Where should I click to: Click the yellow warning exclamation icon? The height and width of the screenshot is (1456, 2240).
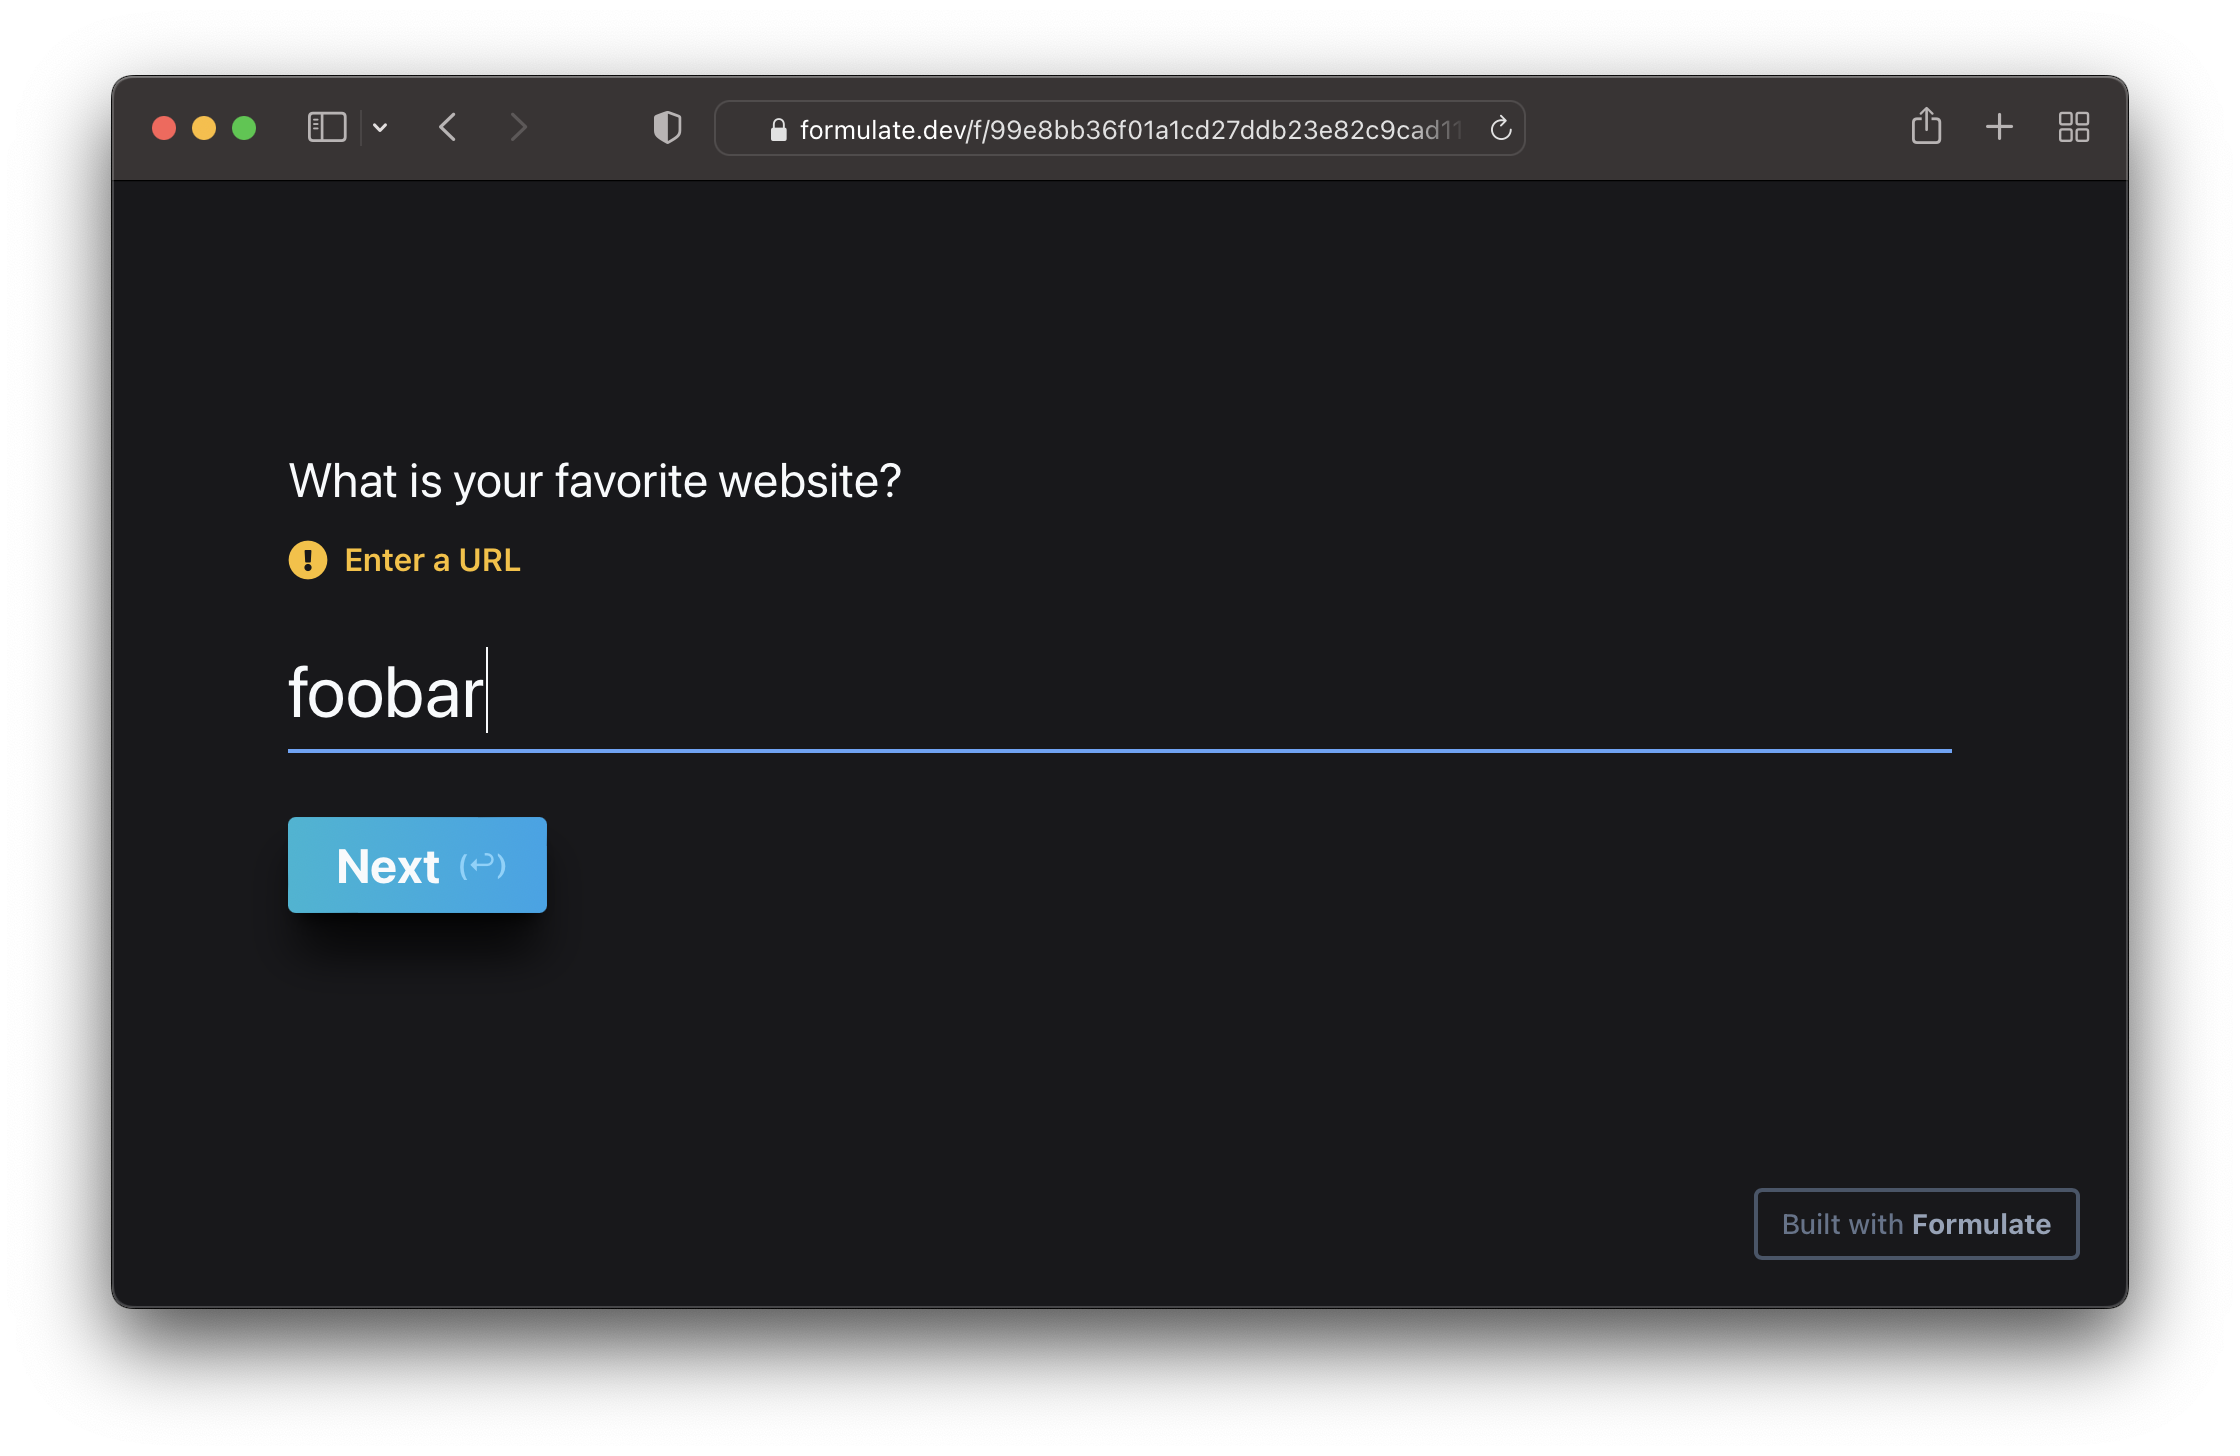[308, 560]
